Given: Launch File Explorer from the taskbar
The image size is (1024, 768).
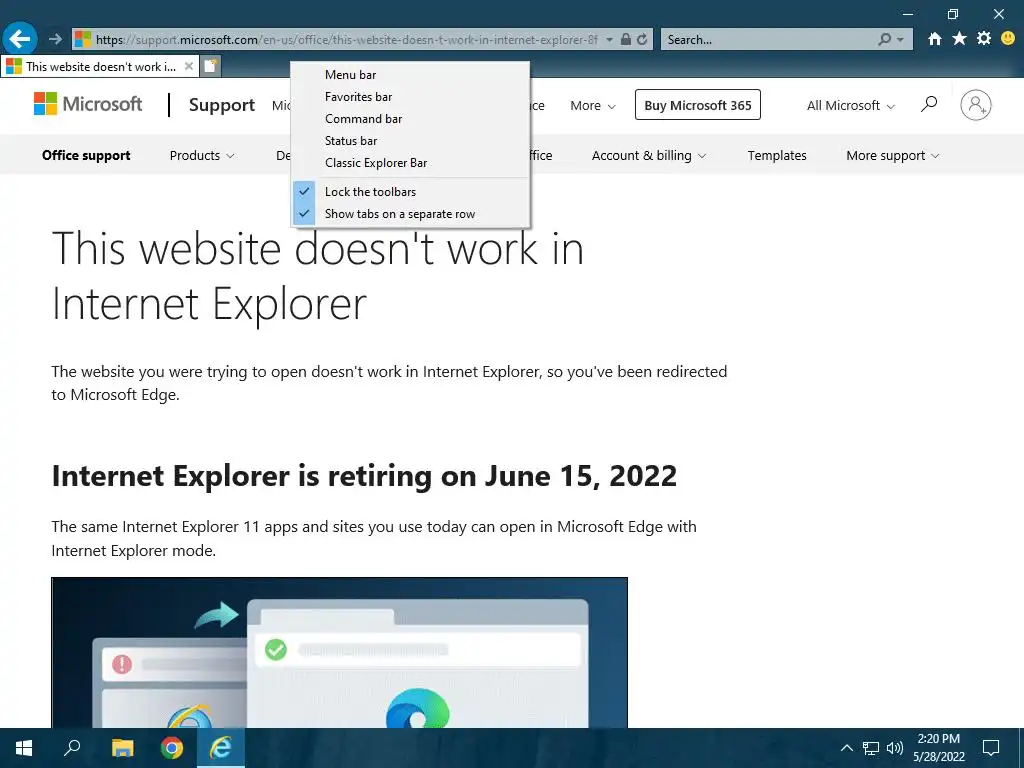Looking at the screenshot, I should pos(122,748).
